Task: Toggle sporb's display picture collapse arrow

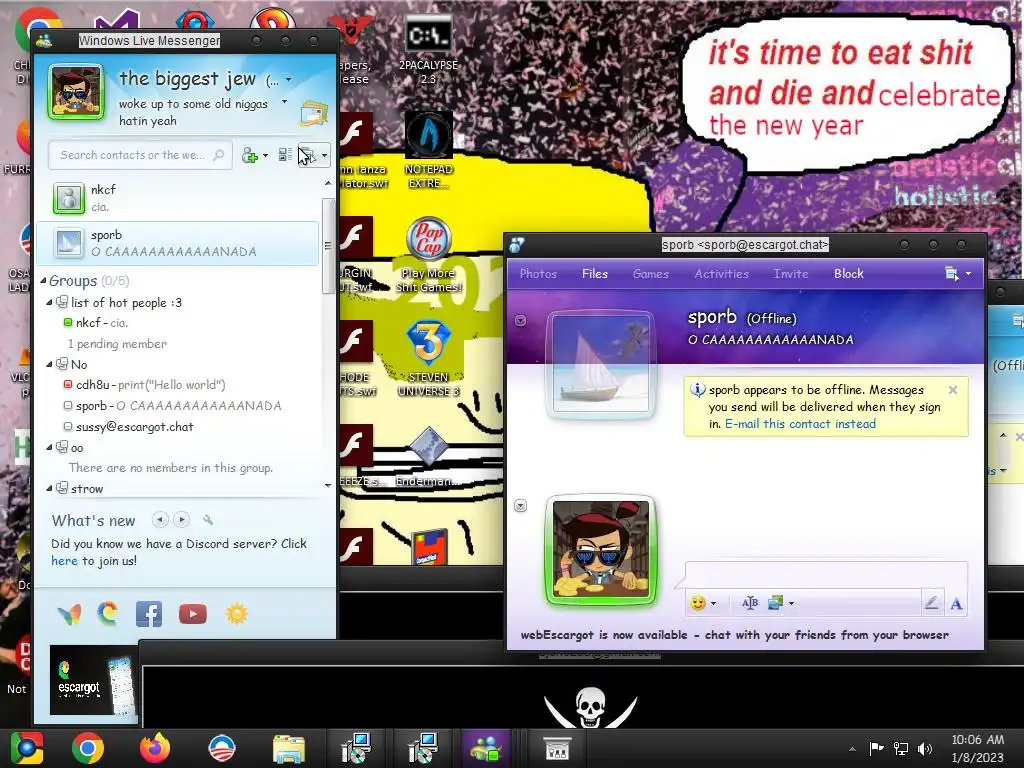Action: coord(520,320)
